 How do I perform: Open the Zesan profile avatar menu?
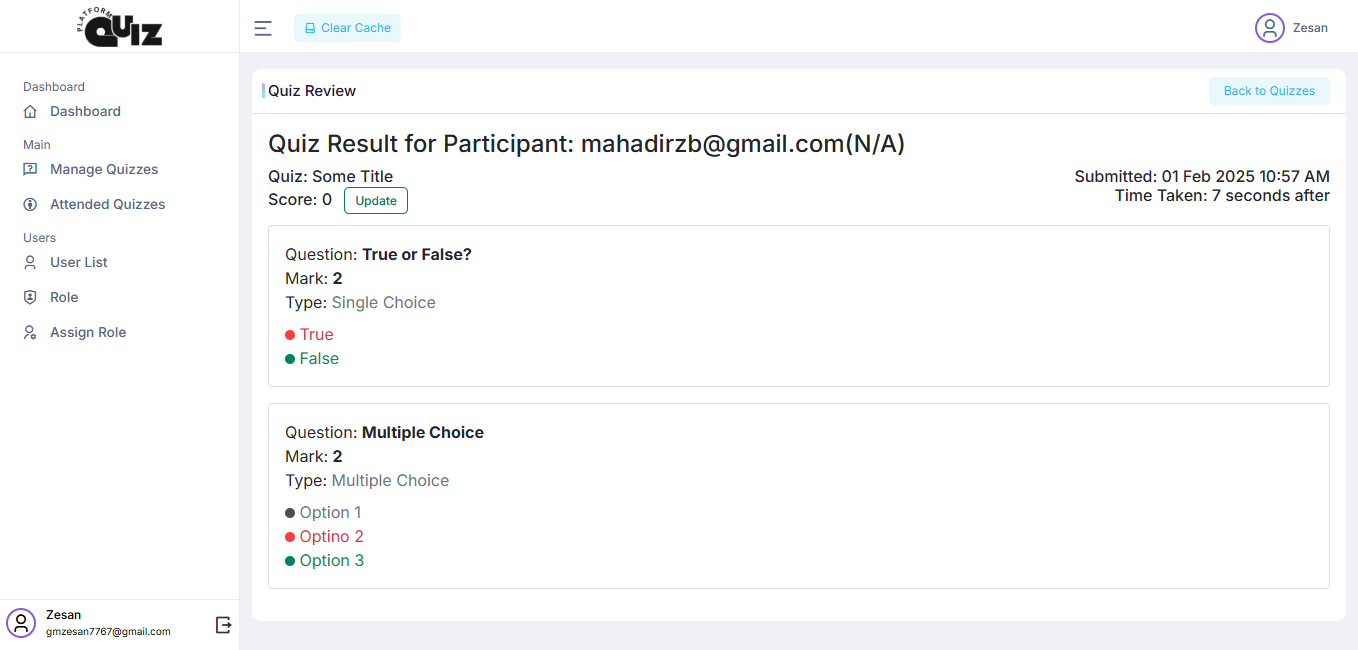(x=1269, y=28)
